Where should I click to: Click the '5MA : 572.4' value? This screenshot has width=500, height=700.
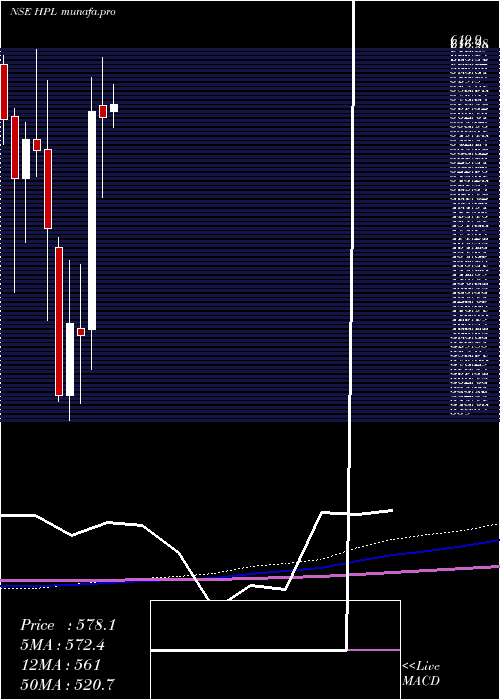(x=65, y=645)
